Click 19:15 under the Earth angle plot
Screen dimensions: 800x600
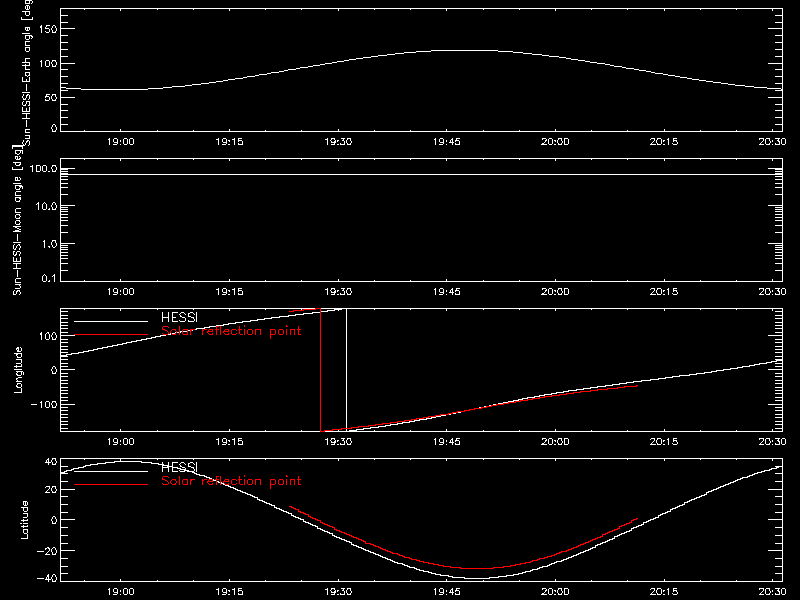pos(230,142)
